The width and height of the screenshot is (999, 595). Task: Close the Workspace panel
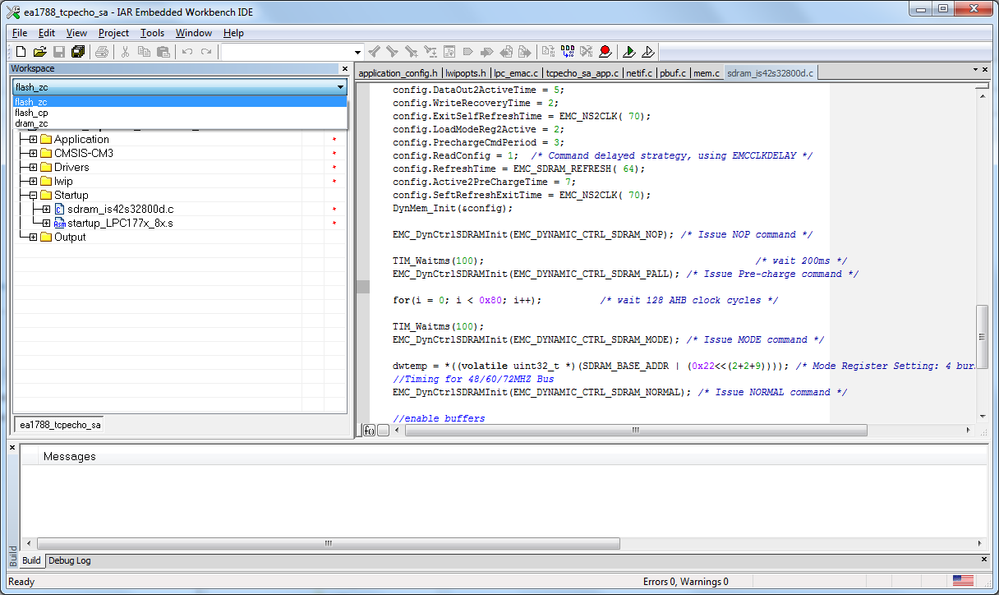[345, 69]
